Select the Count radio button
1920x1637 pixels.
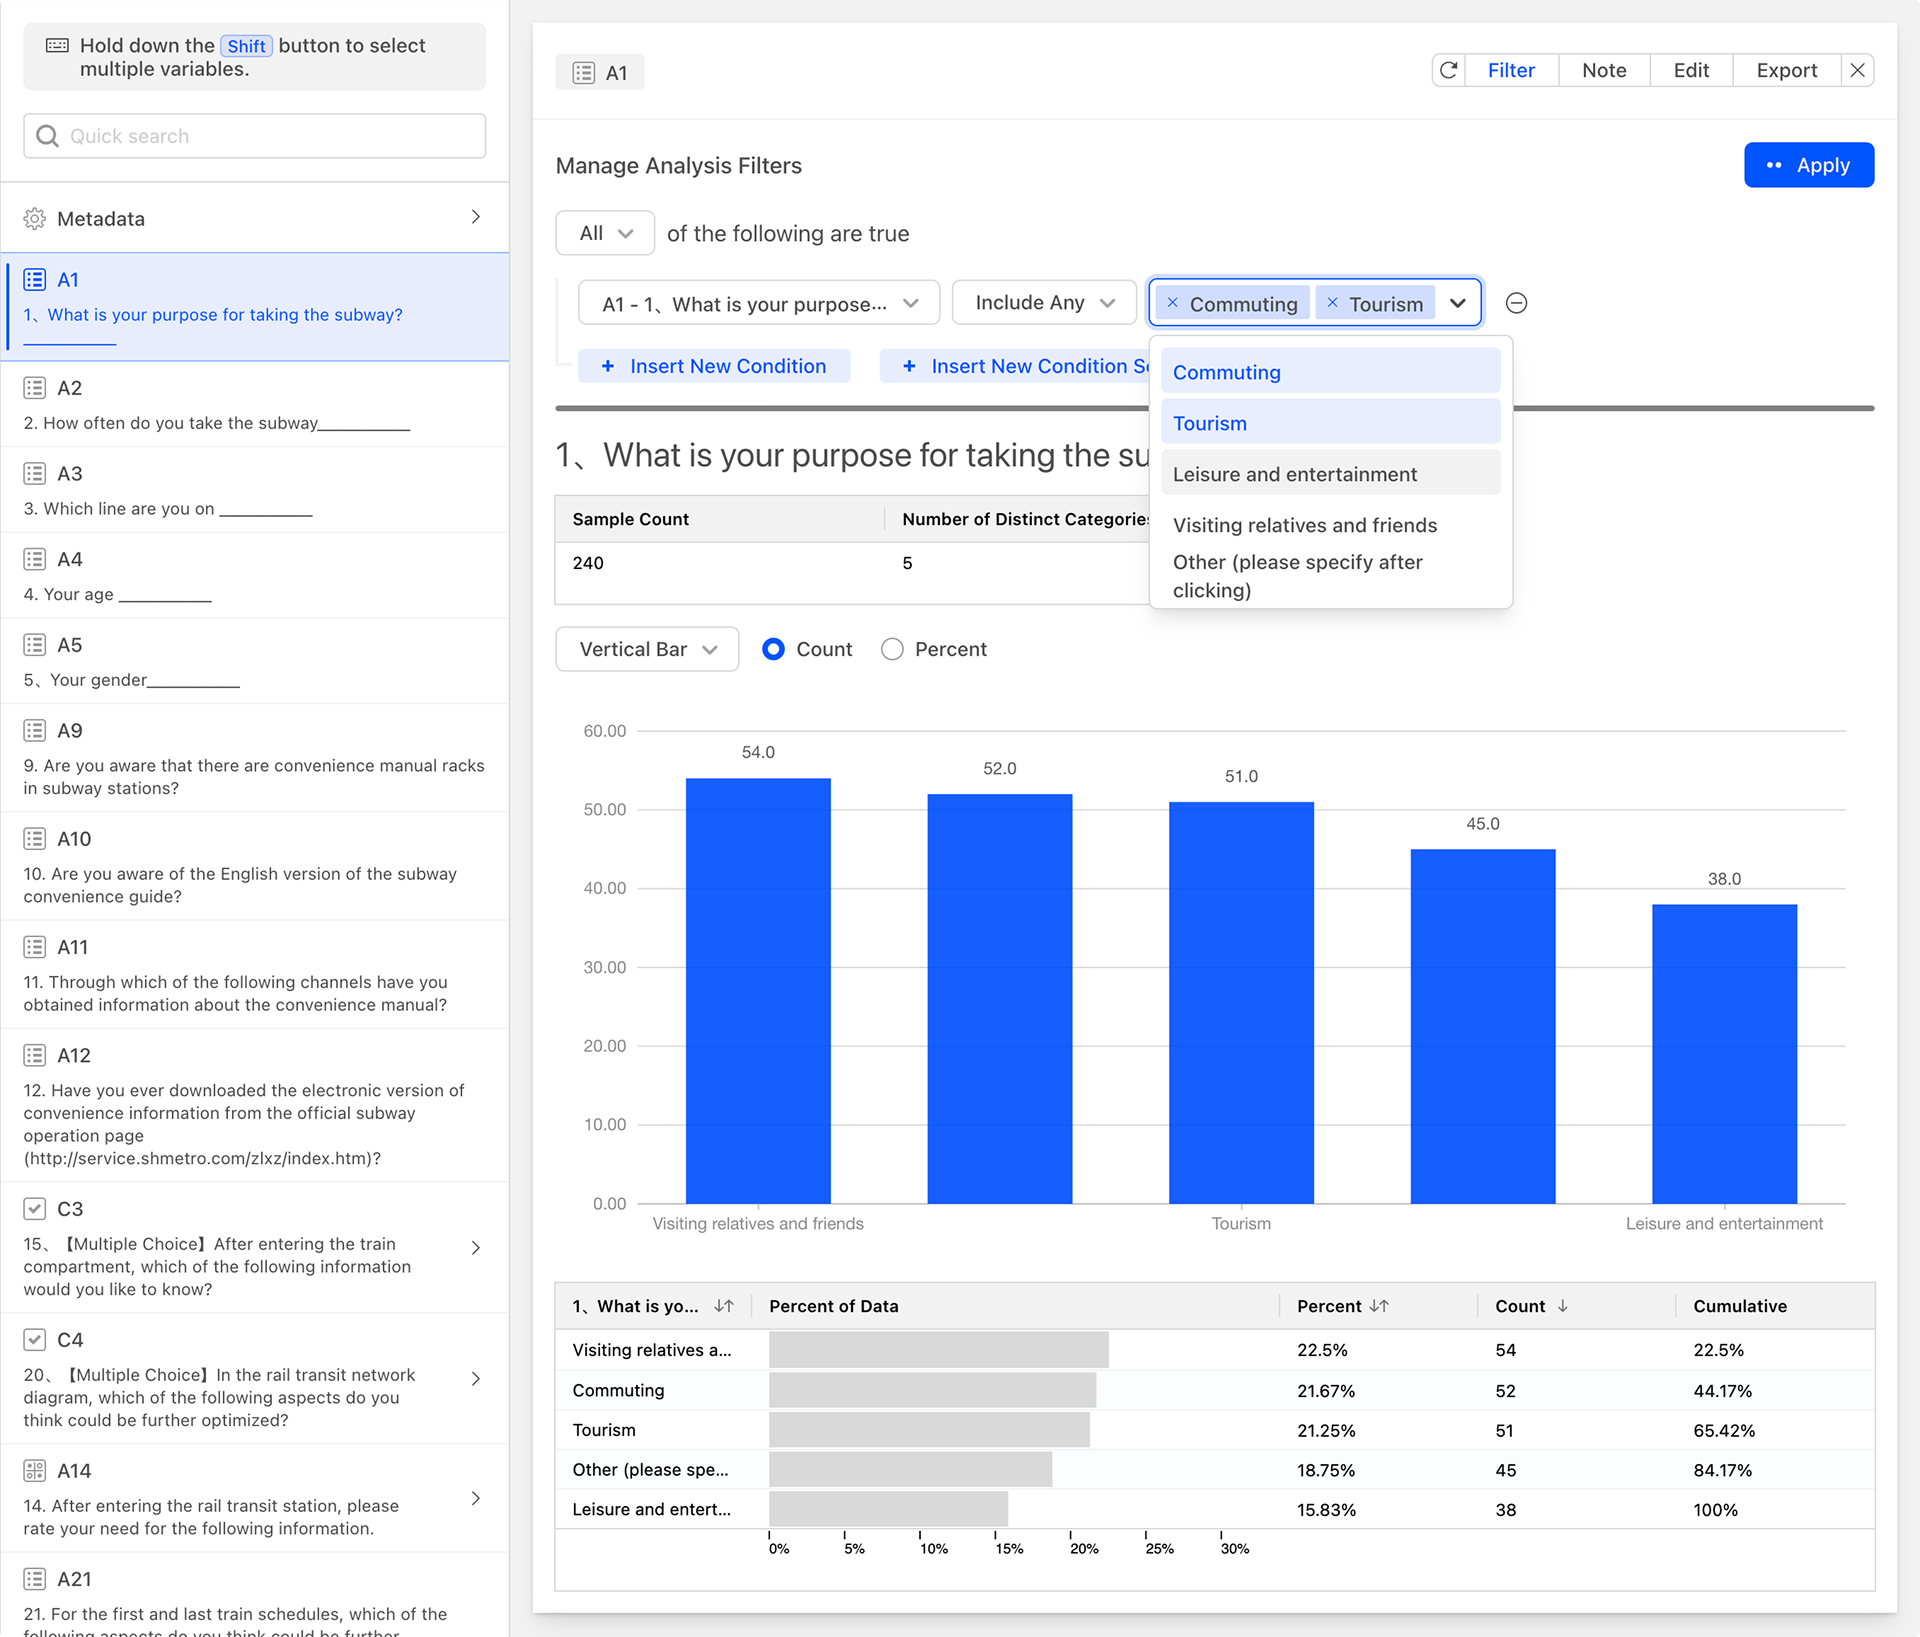[773, 649]
